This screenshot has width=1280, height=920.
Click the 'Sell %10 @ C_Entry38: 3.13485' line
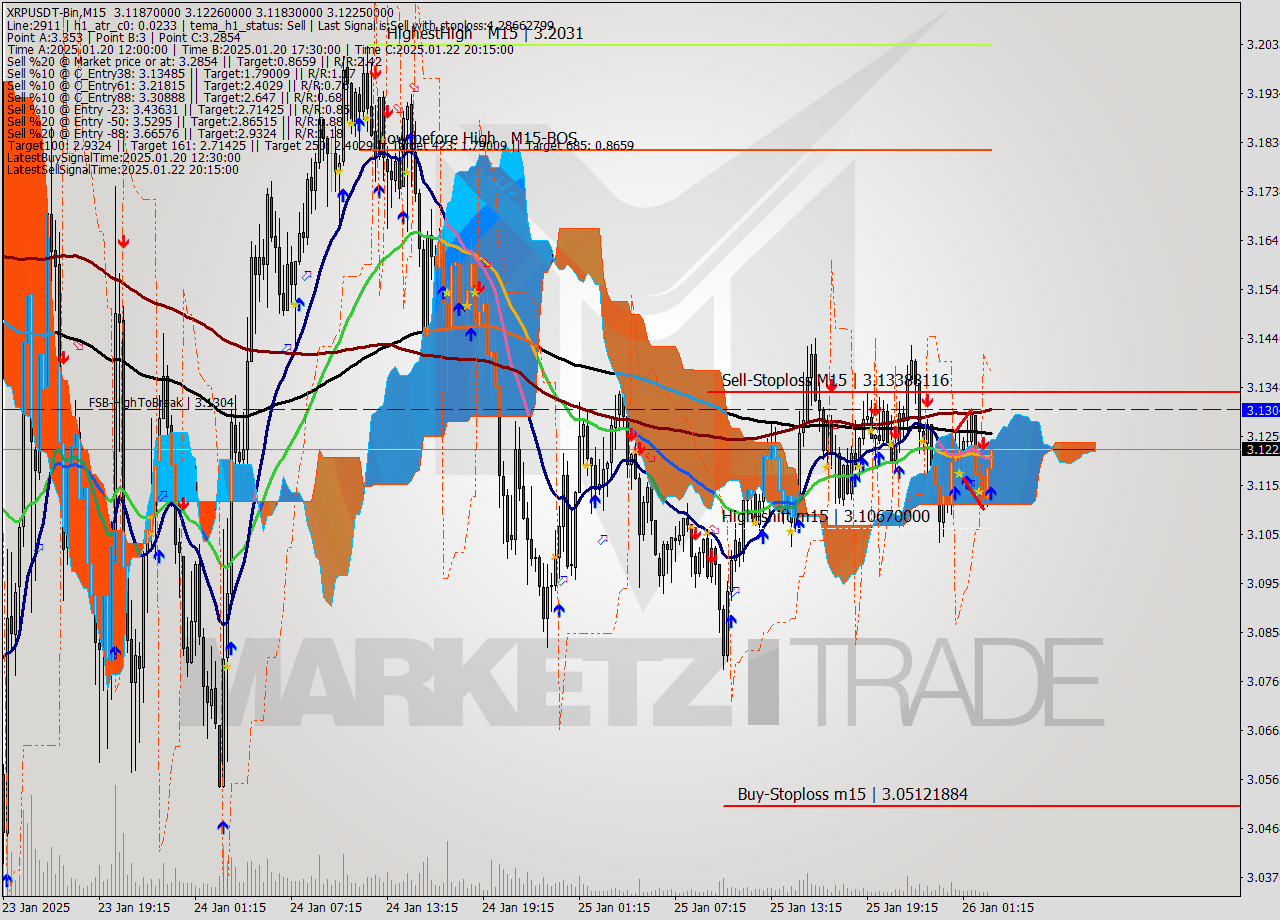pyautogui.click(x=181, y=74)
